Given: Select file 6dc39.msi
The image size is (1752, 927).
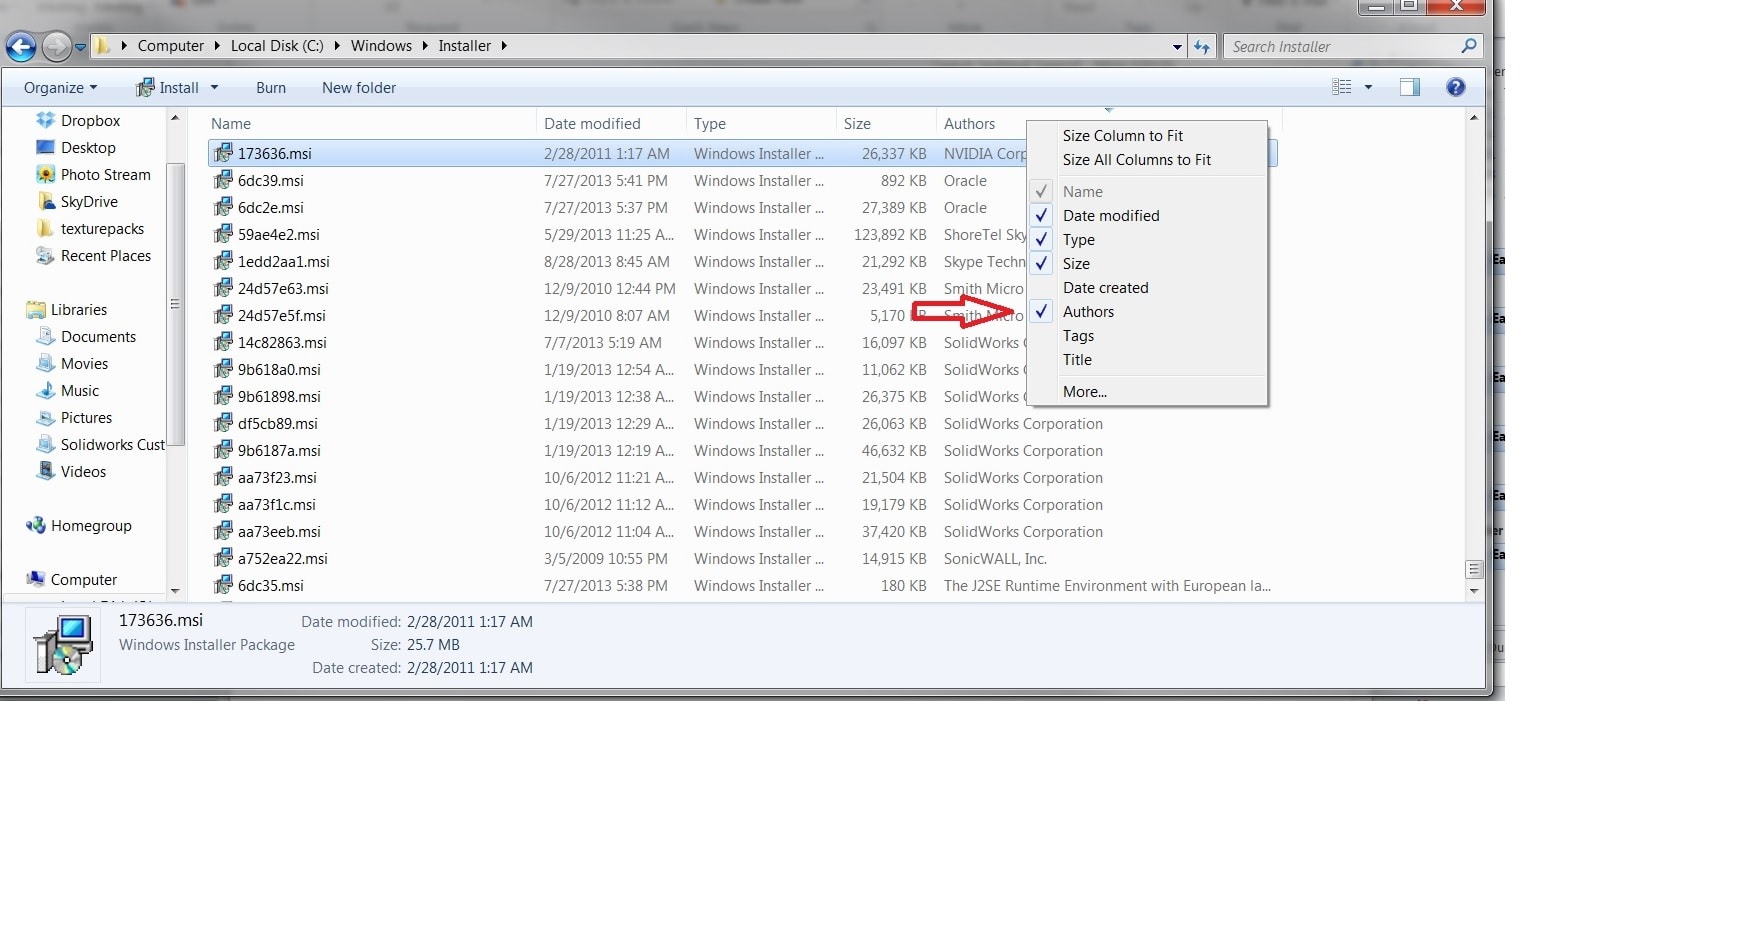Looking at the screenshot, I should coord(271,181).
